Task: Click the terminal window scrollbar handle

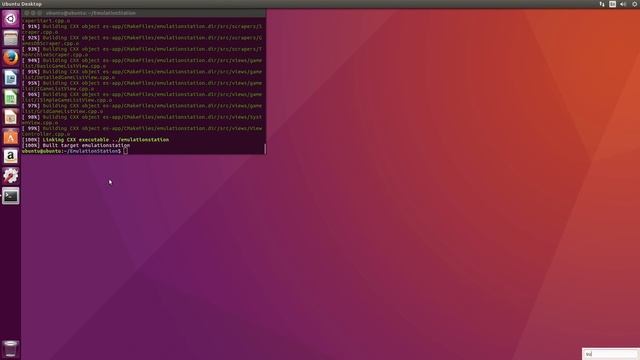Action: 265,149
